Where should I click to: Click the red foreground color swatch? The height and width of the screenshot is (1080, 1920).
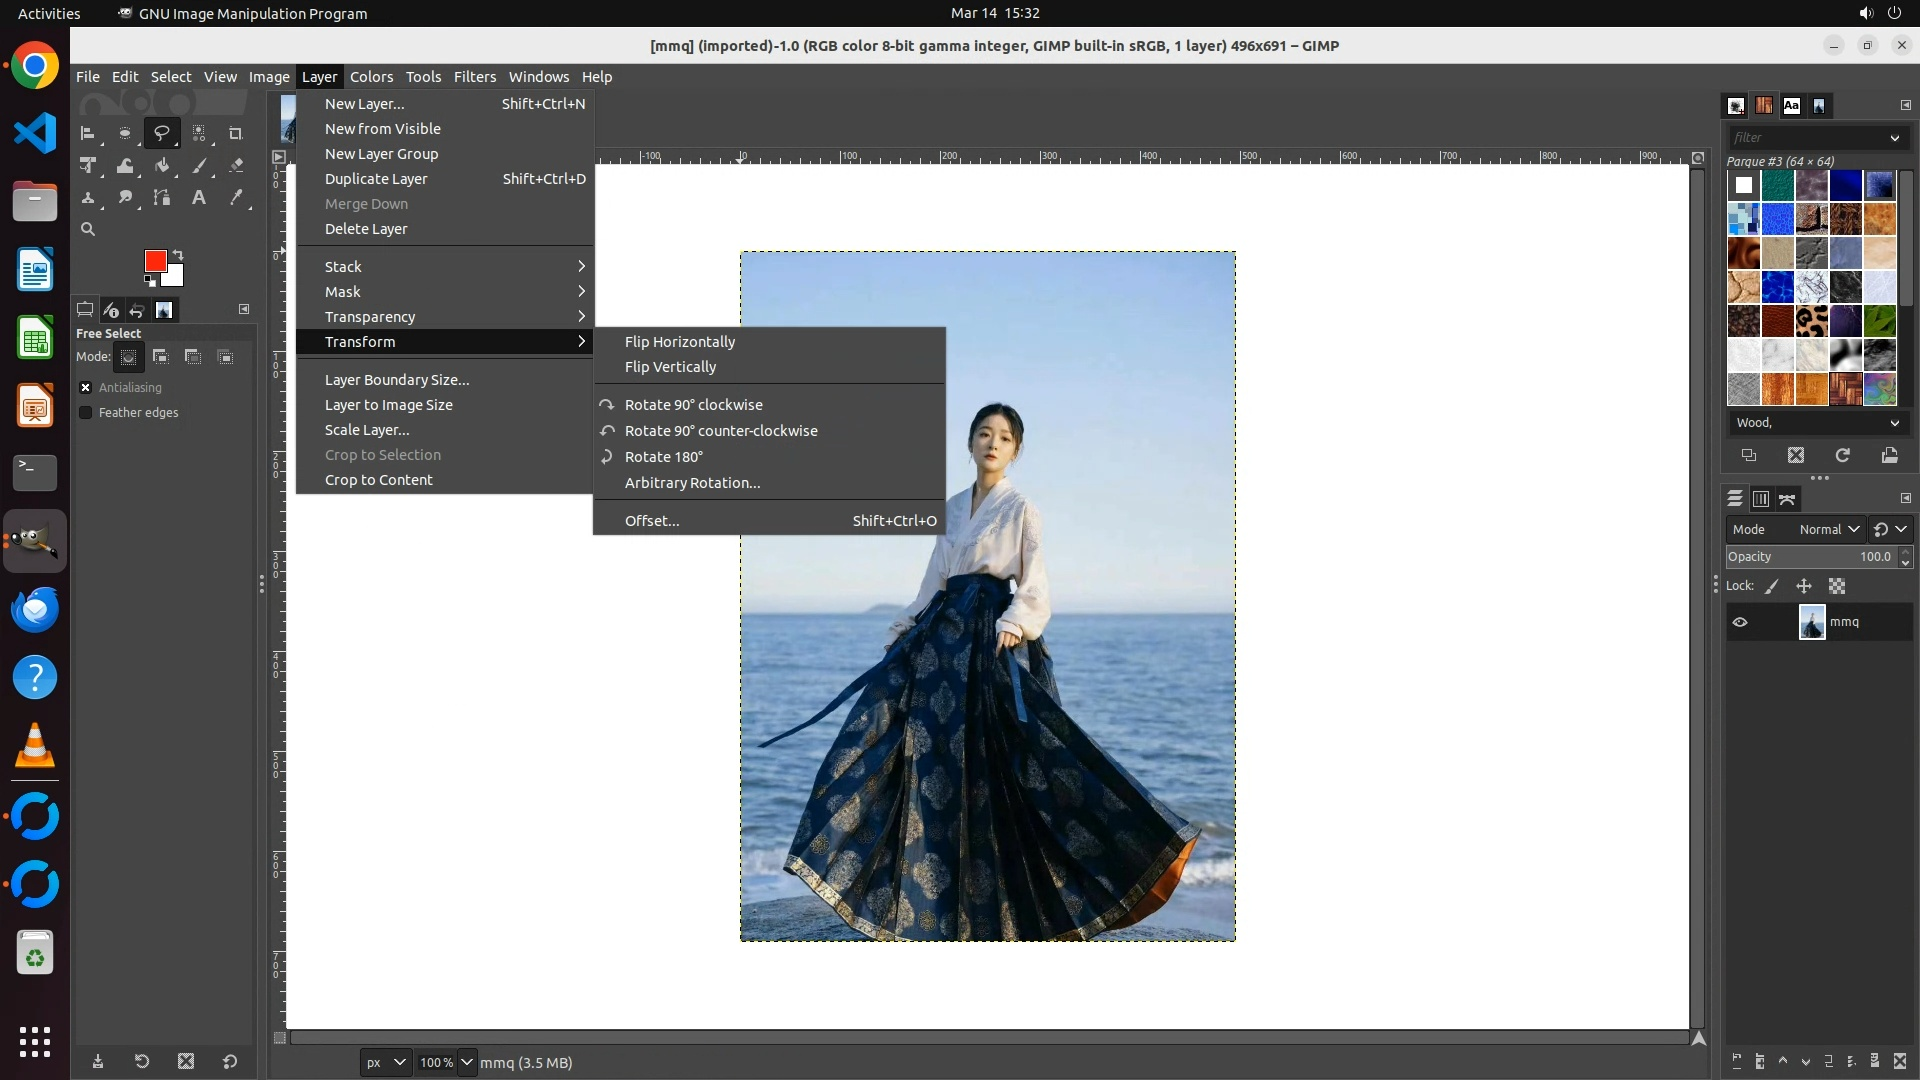click(154, 261)
